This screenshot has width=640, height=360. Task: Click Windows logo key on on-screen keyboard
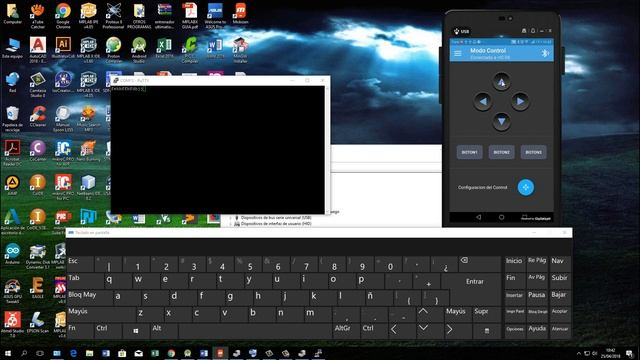[136, 331]
